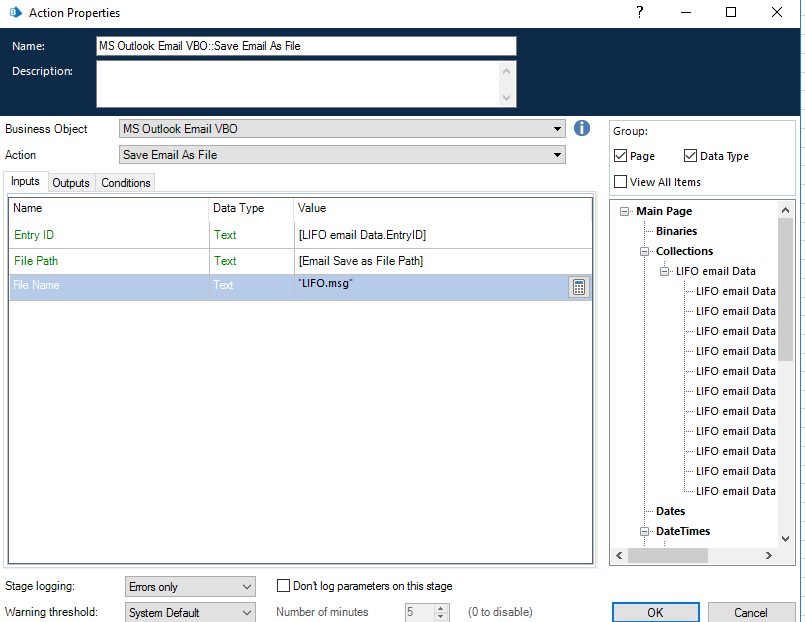Screen dimensions: 805x622
Task: Switch to the Conditions tab
Action: click(126, 183)
